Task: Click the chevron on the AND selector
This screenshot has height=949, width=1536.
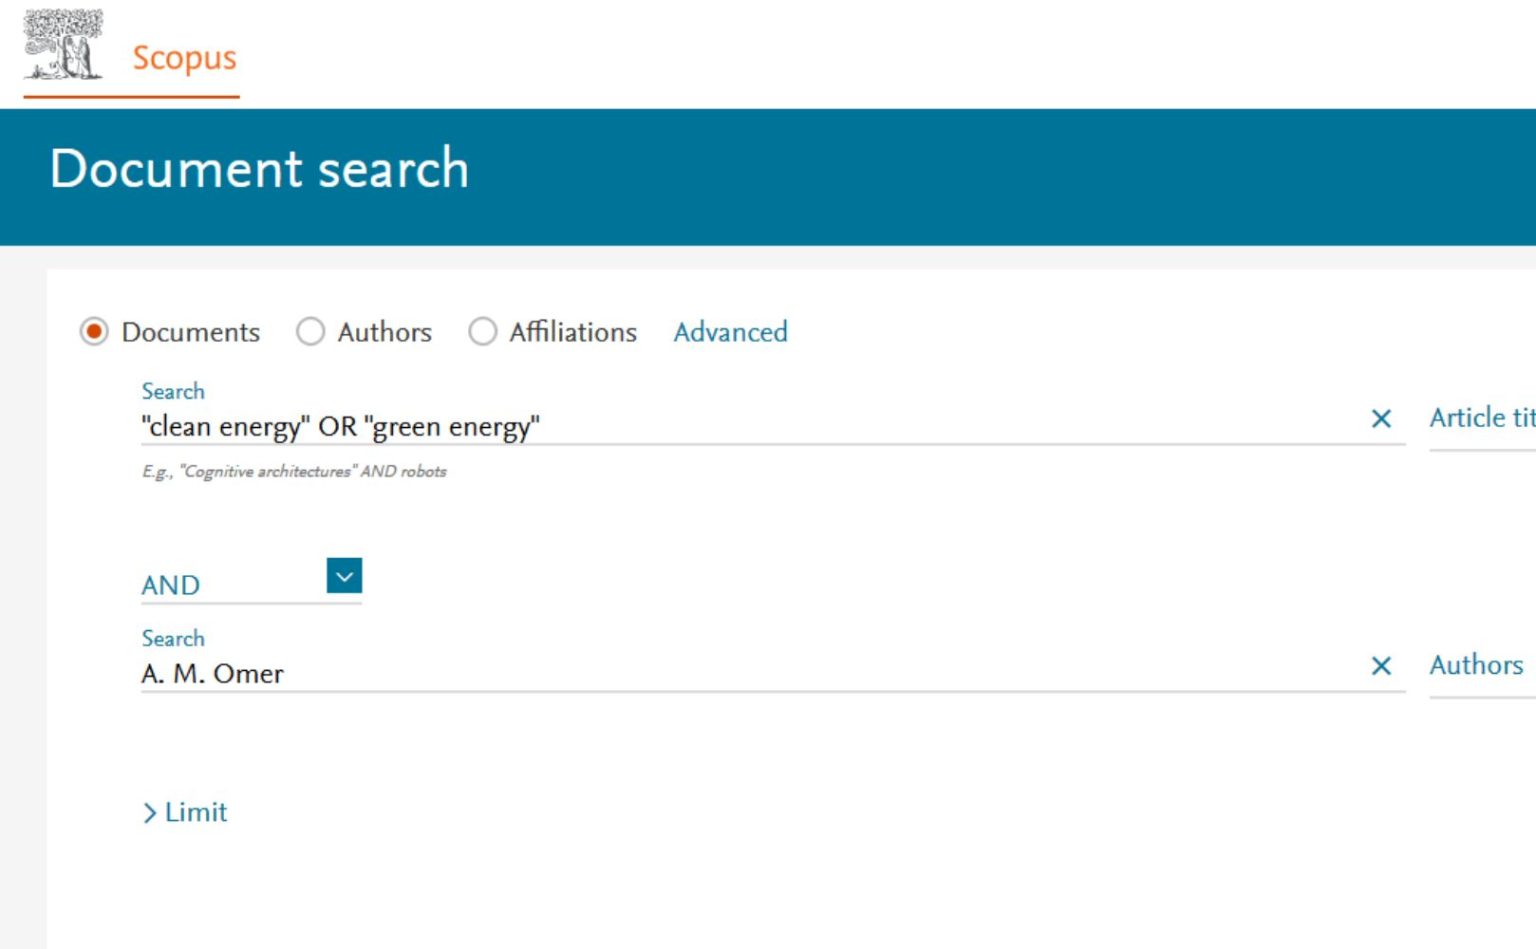Action: 343,576
